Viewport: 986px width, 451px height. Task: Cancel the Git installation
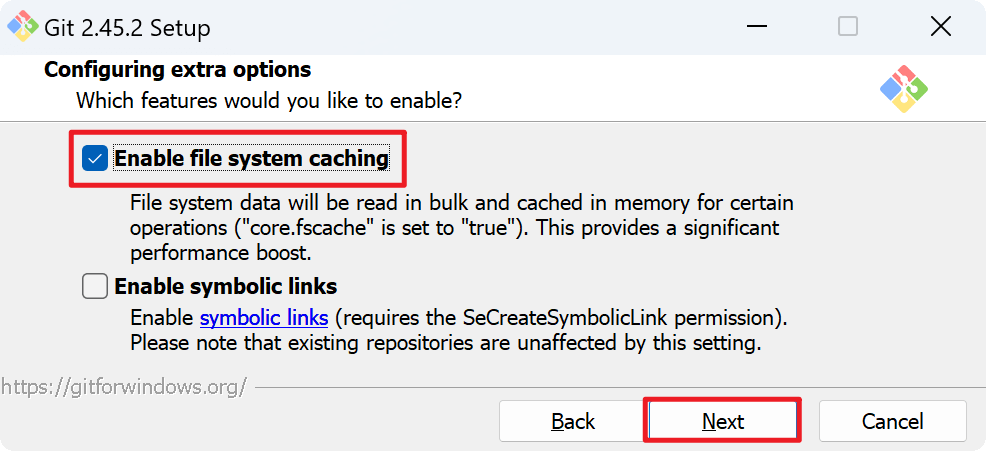(892, 421)
